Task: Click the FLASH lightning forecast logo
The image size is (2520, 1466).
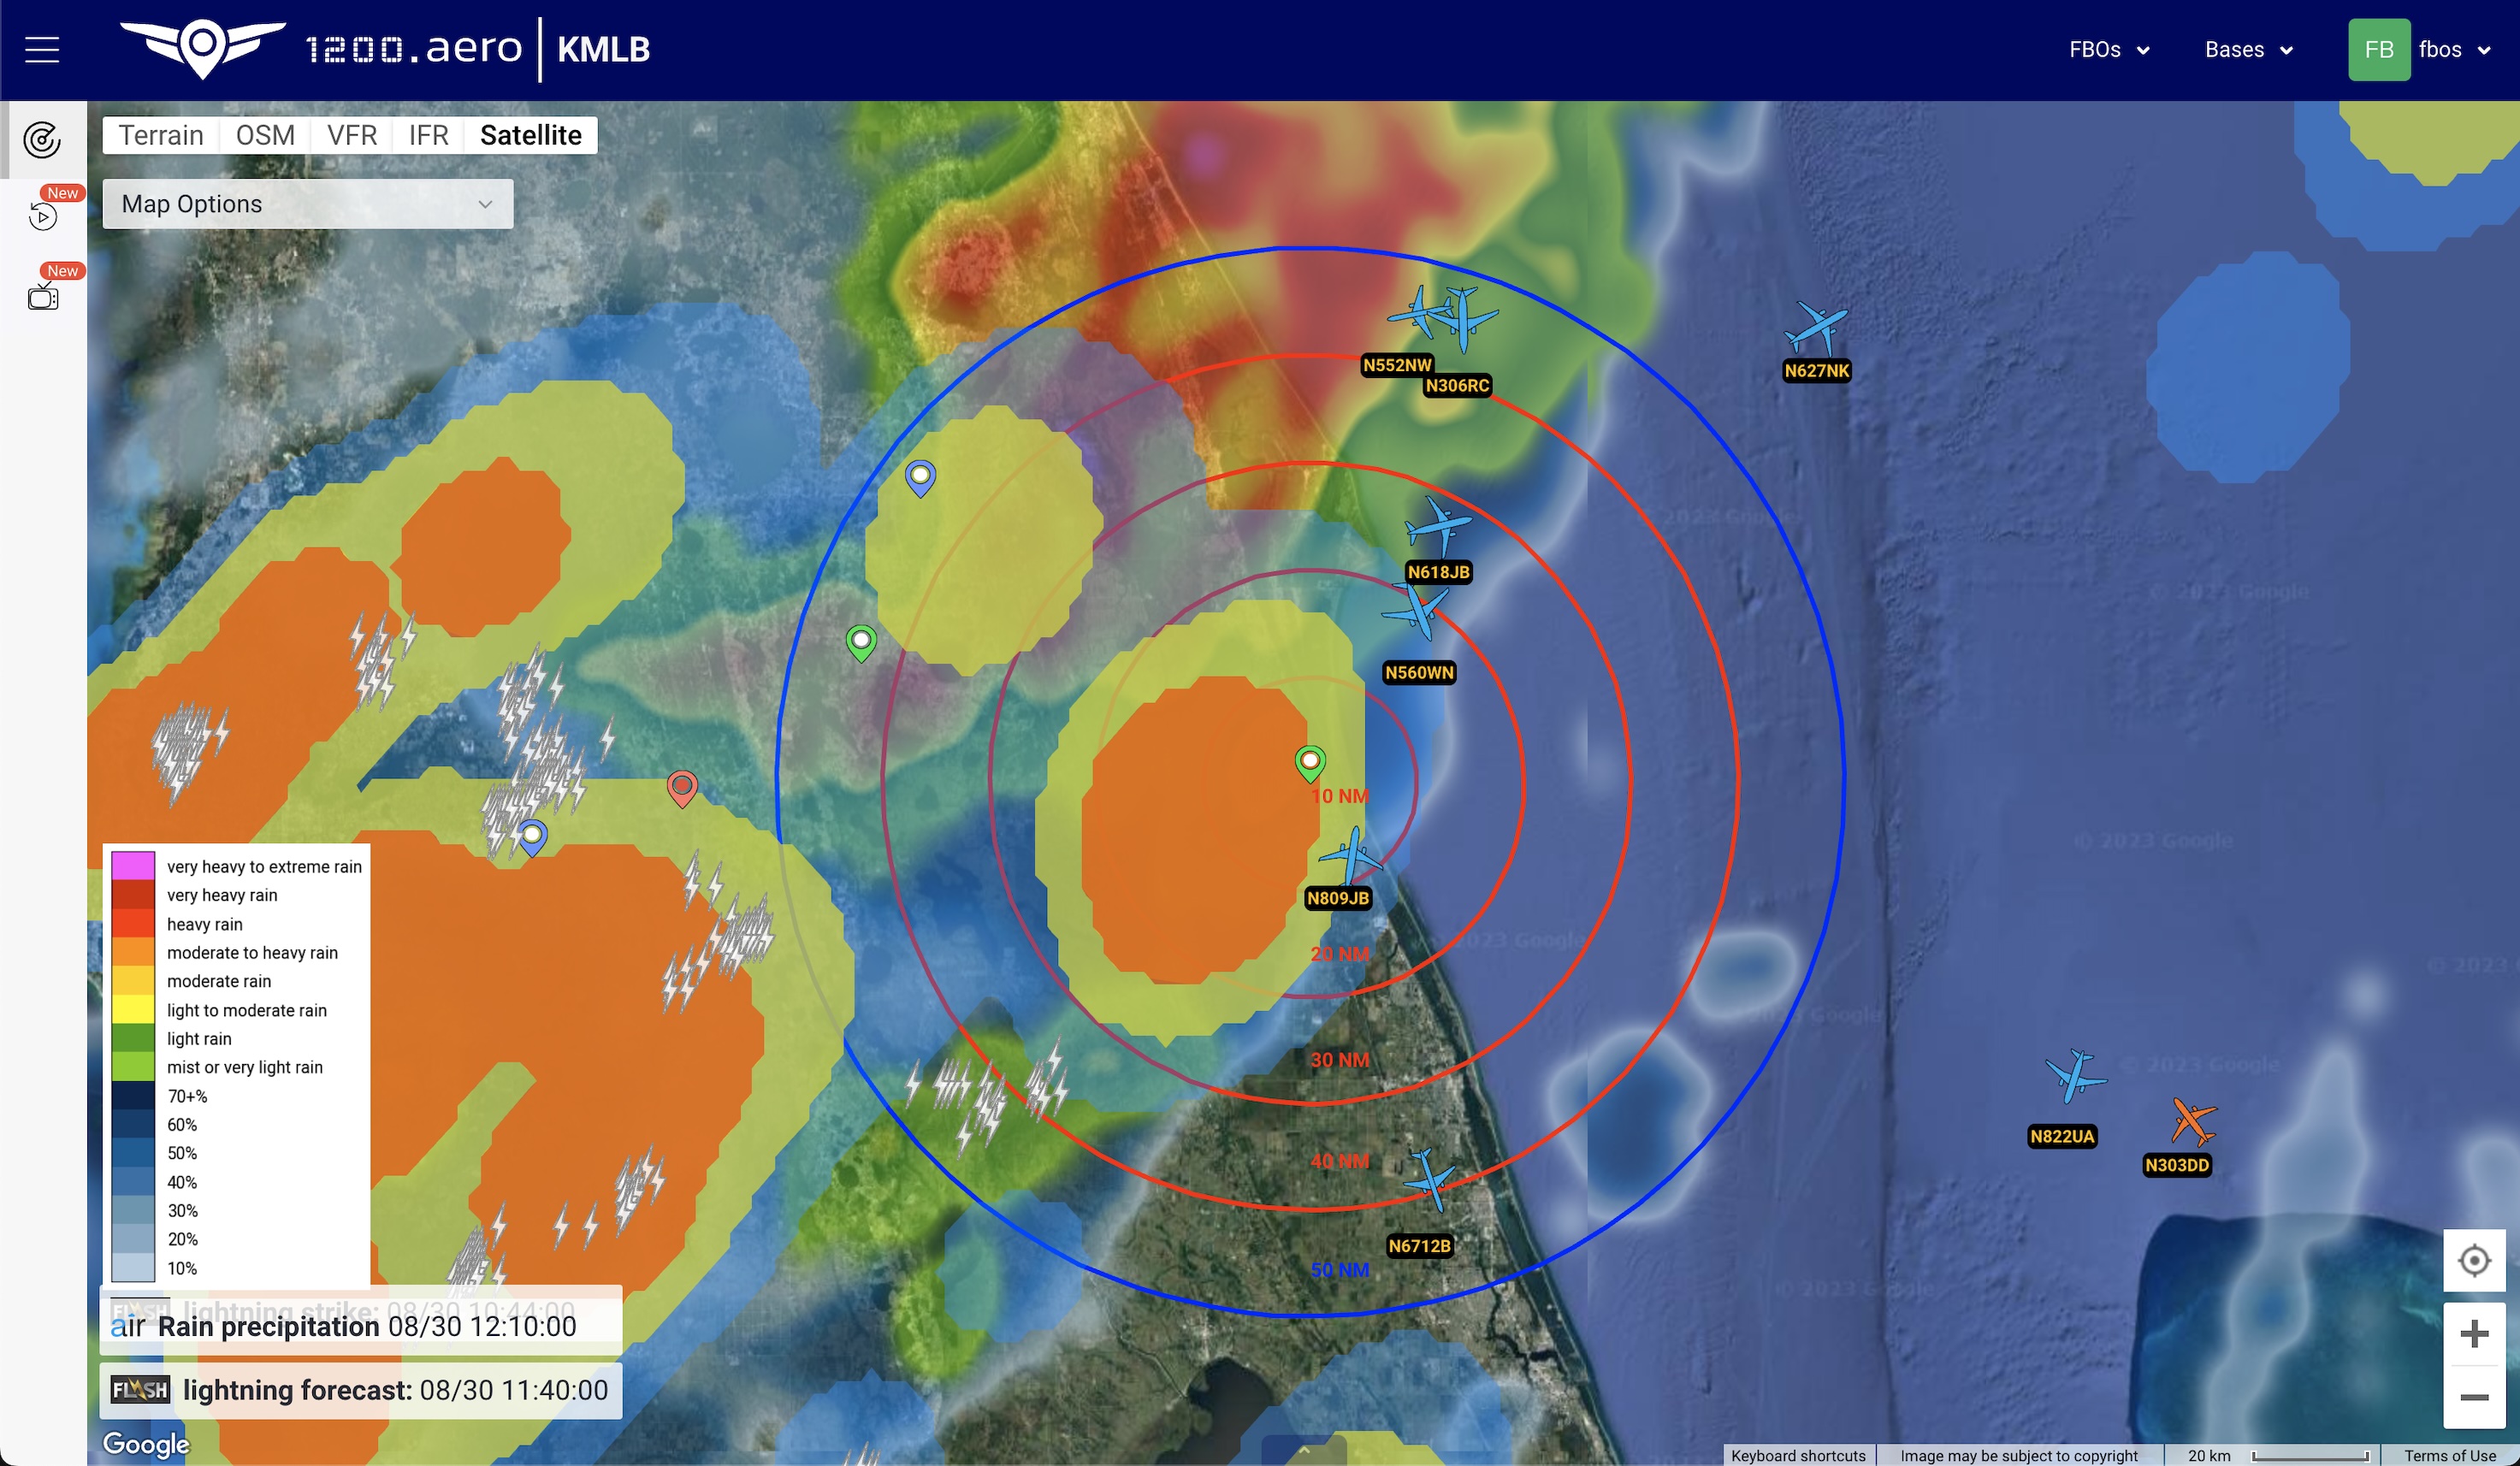Action: [x=140, y=1390]
